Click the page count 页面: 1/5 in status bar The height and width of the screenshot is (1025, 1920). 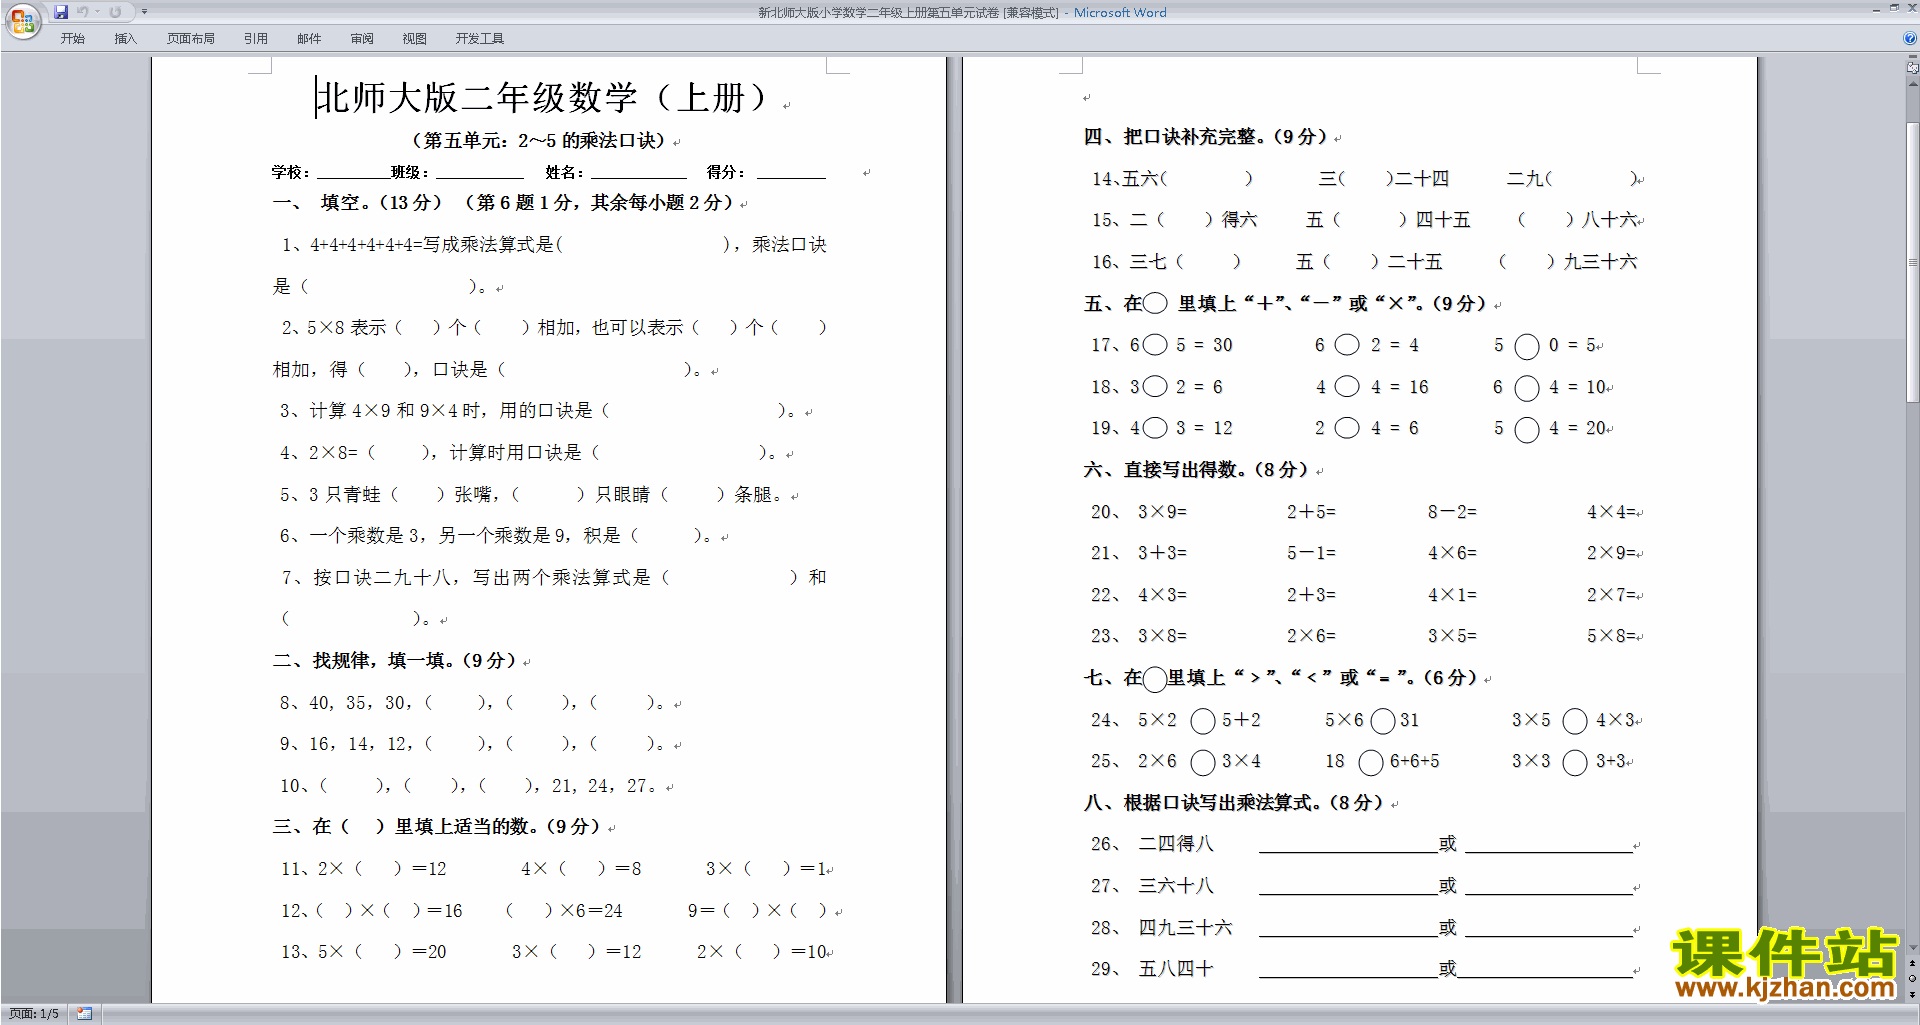pyautogui.click(x=33, y=1014)
